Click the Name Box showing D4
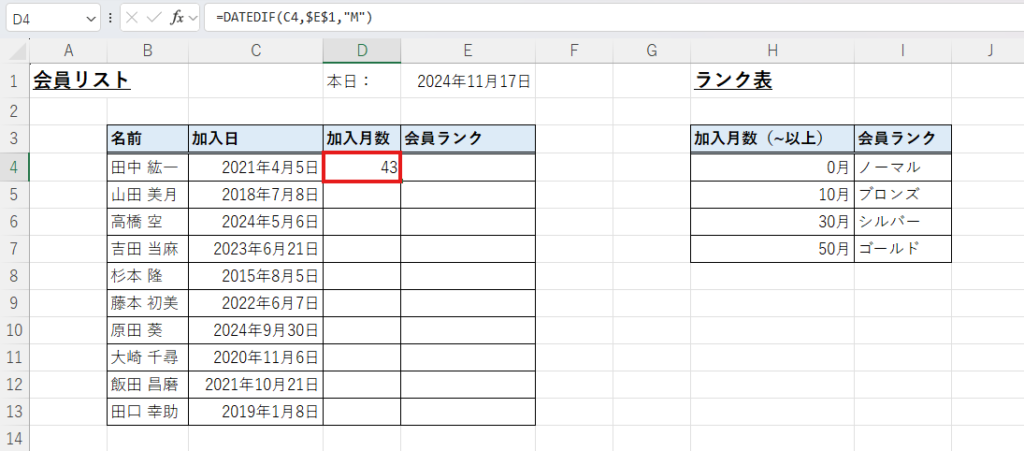 point(45,17)
